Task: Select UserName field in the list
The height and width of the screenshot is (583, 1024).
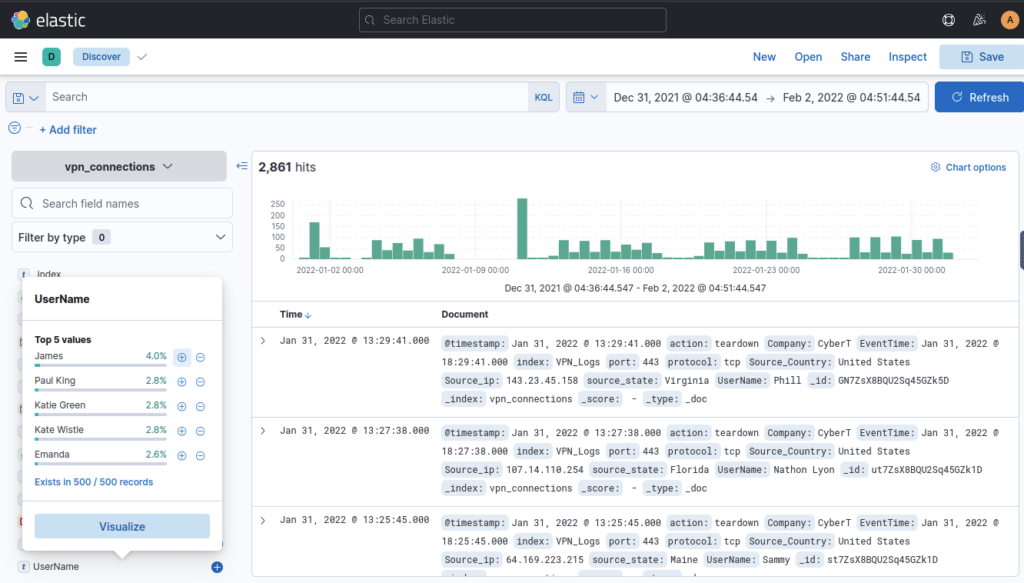Action: click(56, 567)
